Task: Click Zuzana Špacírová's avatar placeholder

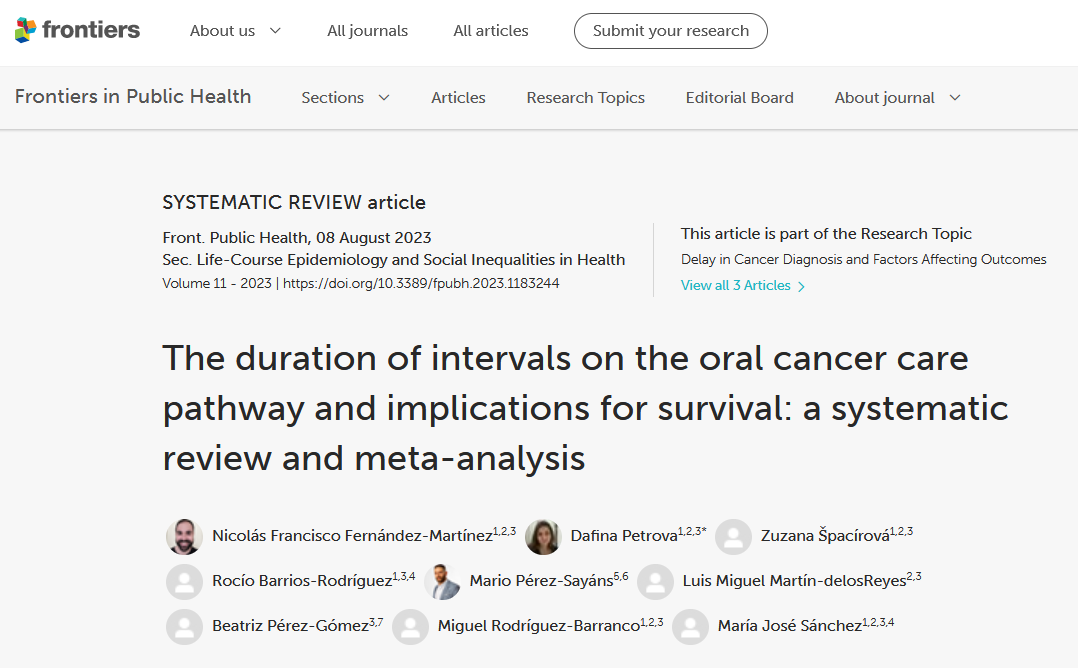Action: click(x=733, y=536)
